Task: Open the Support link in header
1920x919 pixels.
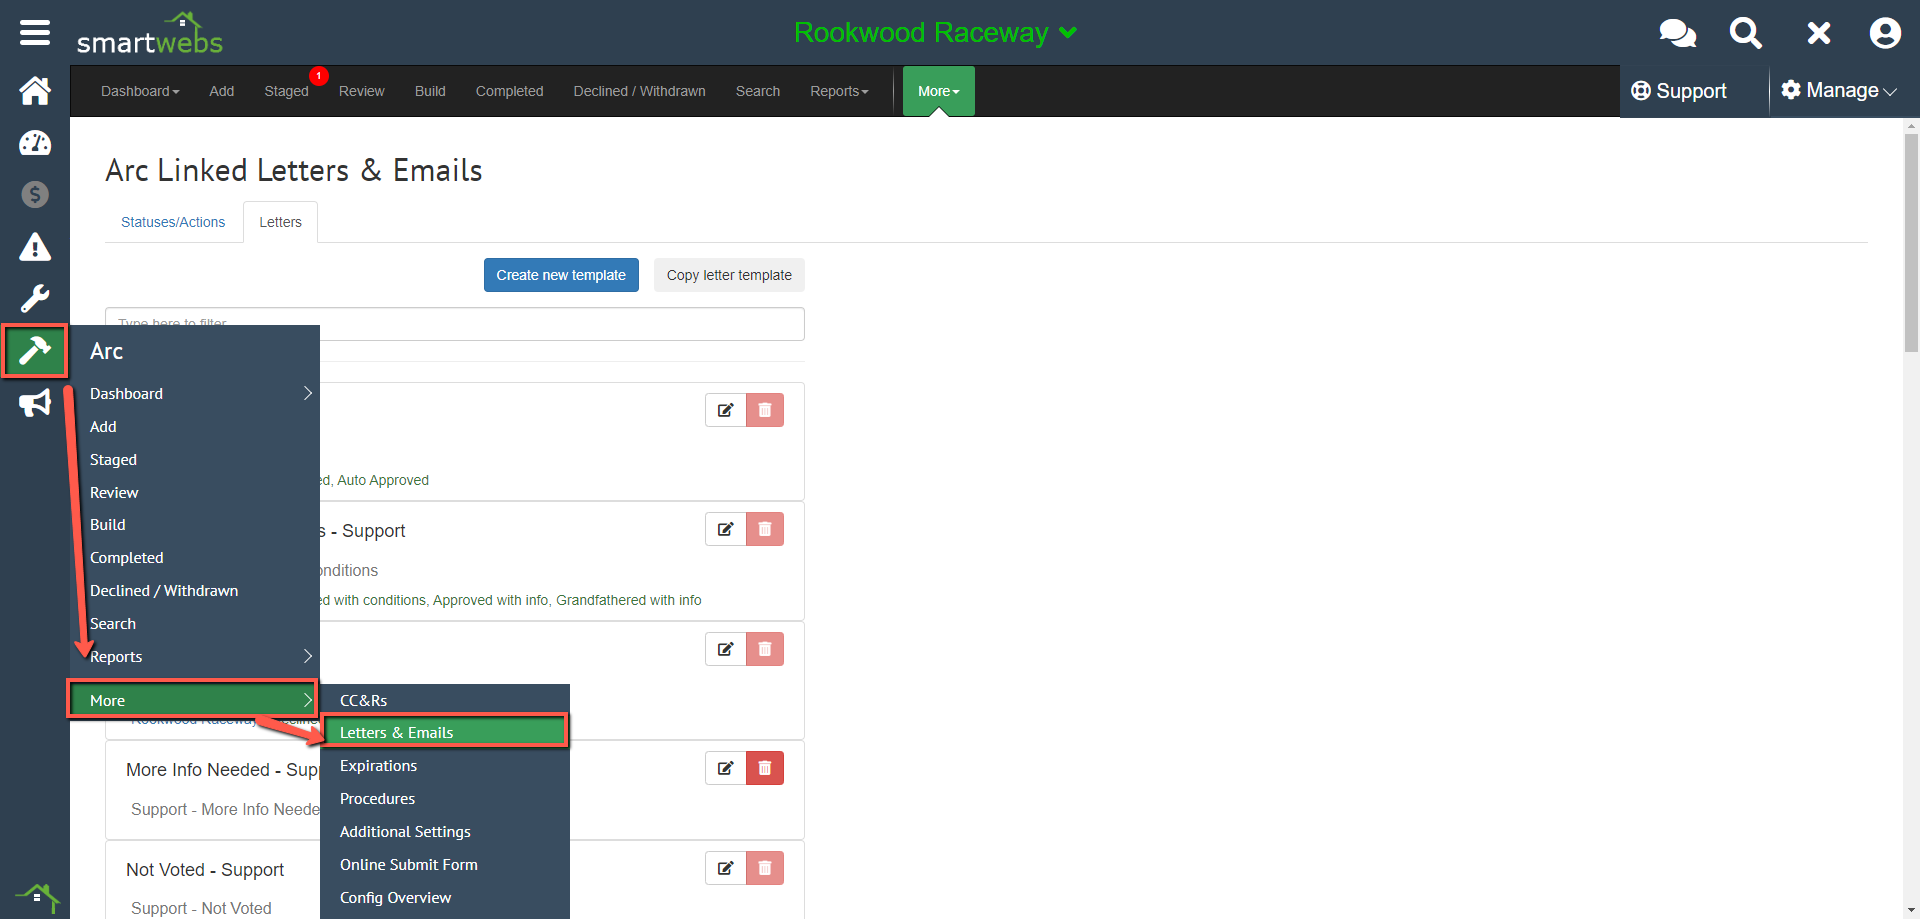Action: point(1679,91)
